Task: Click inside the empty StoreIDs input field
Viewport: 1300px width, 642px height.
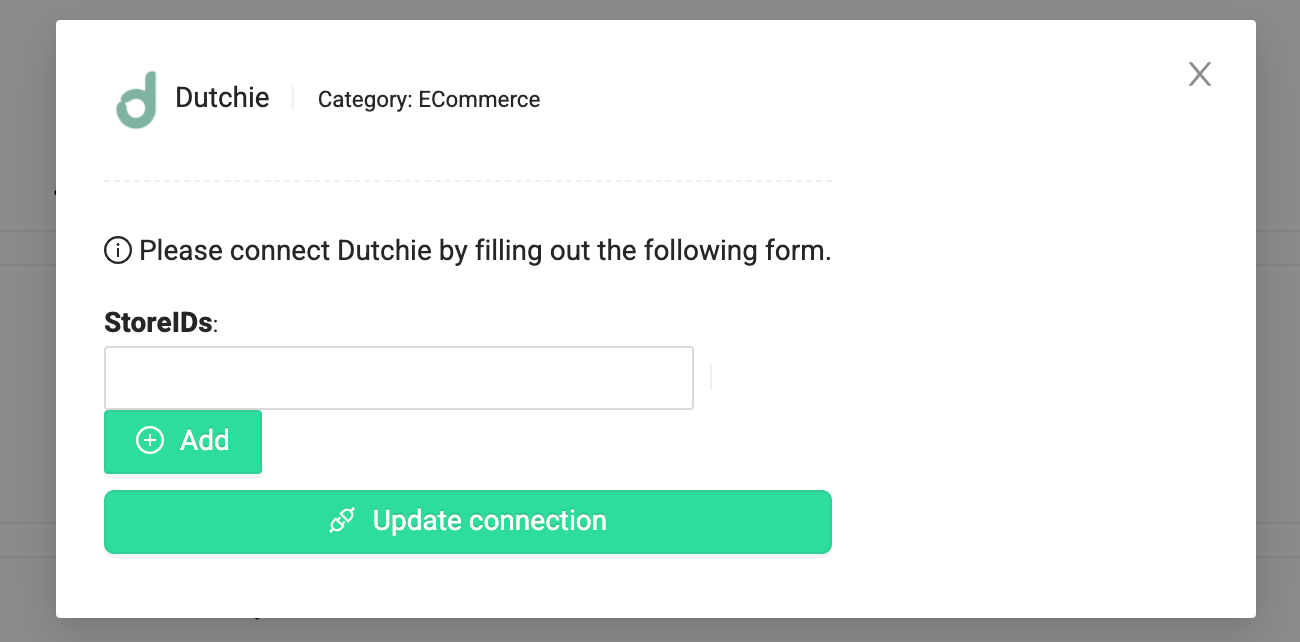Action: 399,377
